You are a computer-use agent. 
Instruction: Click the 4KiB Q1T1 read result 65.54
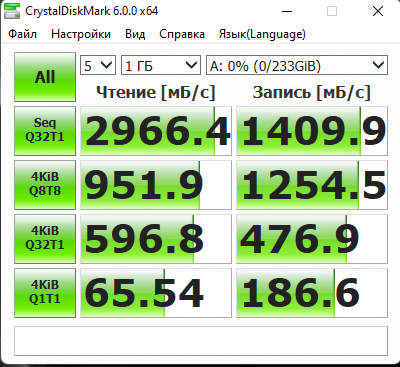[156, 293]
